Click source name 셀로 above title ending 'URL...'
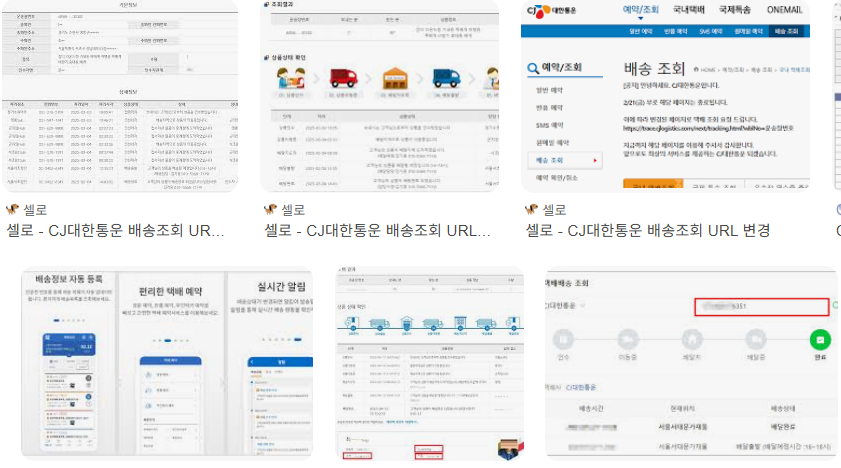841x468 pixels. 293,210
